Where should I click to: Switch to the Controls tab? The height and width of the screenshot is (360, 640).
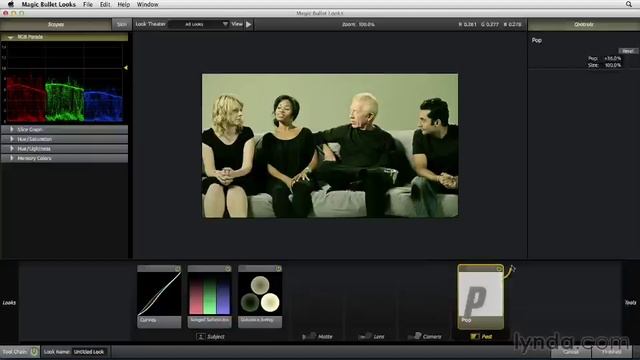pos(584,24)
